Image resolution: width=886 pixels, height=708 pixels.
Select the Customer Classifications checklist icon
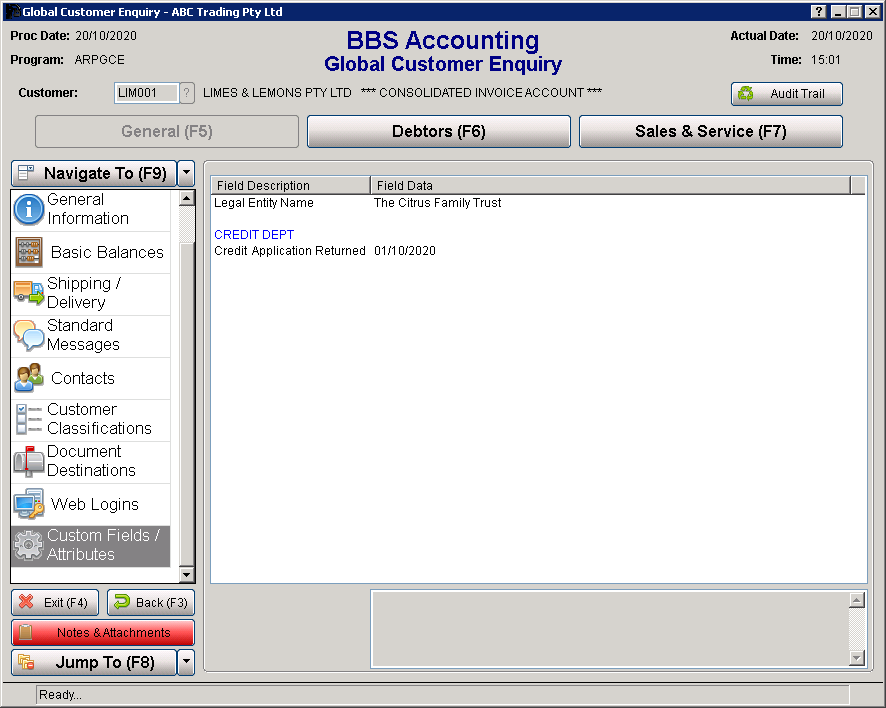click(x=28, y=419)
